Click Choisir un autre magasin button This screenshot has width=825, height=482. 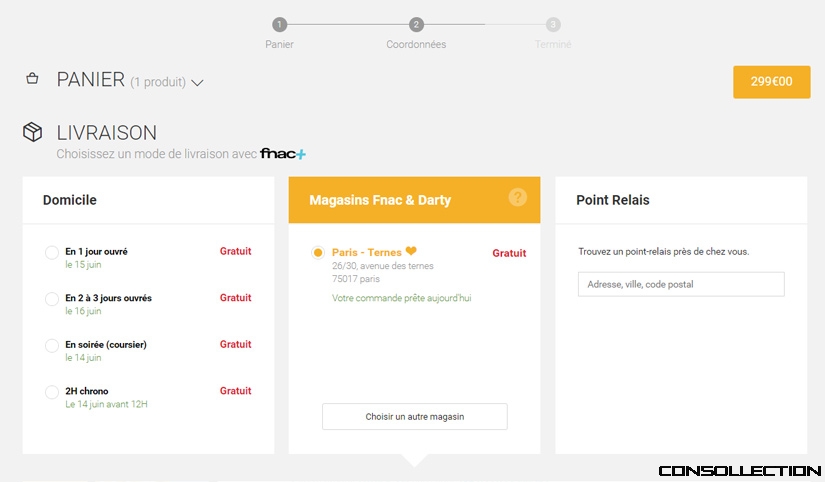click(x=415, y=417)
